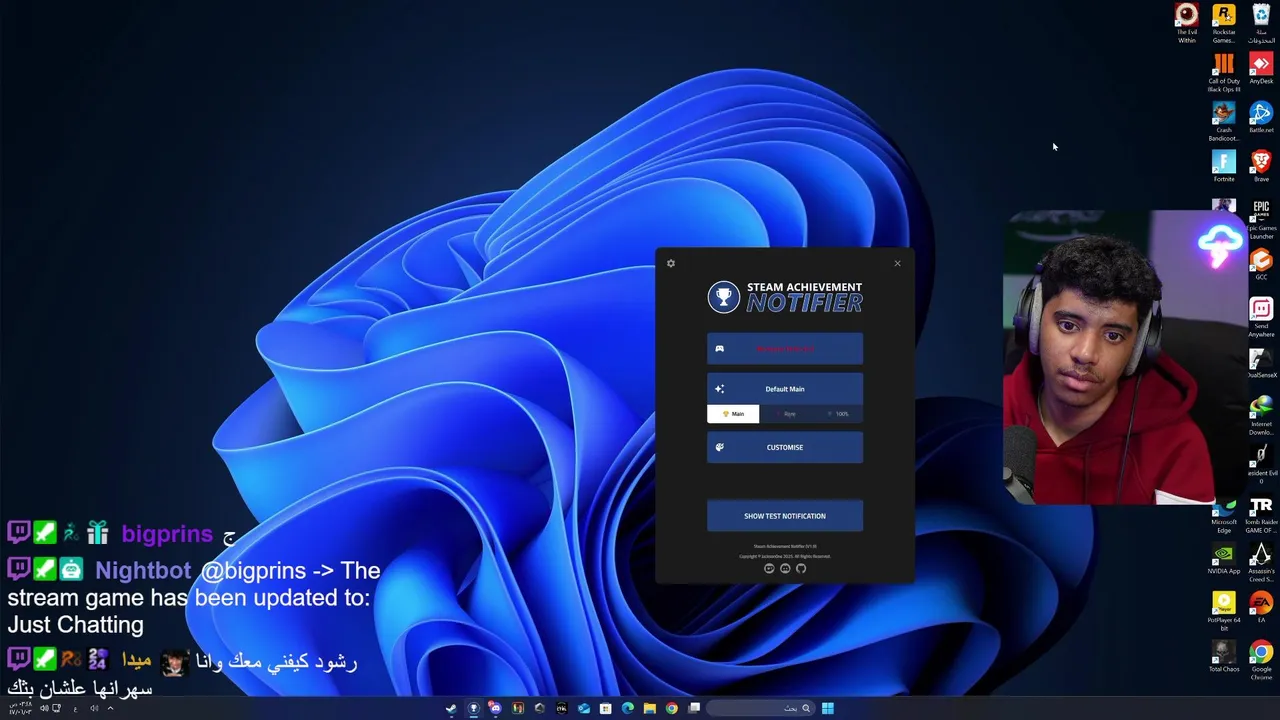Image resolution: width=1280 pixels, height=720 pixels.
Task: Open Send Anywhere desktop shortcut
Action: pyautogui.click(x=1261, y=318)
